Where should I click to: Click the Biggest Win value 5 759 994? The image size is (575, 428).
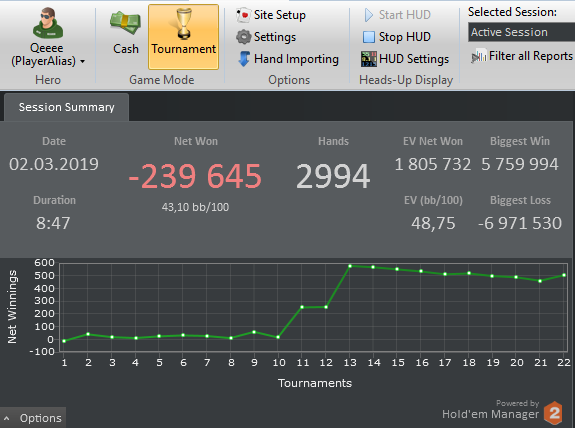point(520,164)
